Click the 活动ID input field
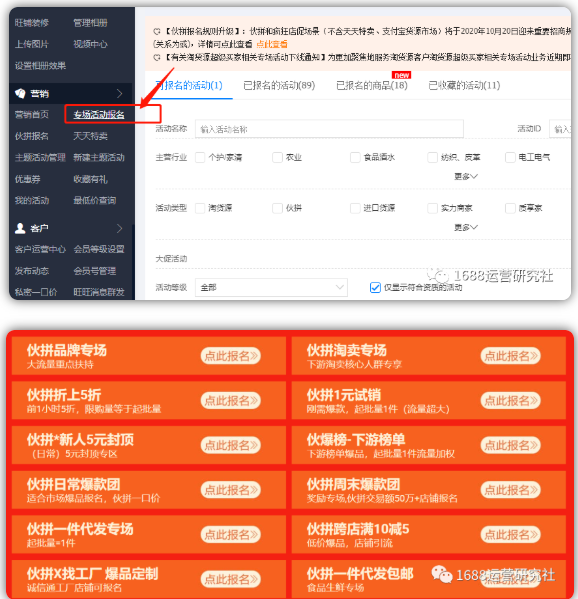578x599 pixels. coord(560,129)
